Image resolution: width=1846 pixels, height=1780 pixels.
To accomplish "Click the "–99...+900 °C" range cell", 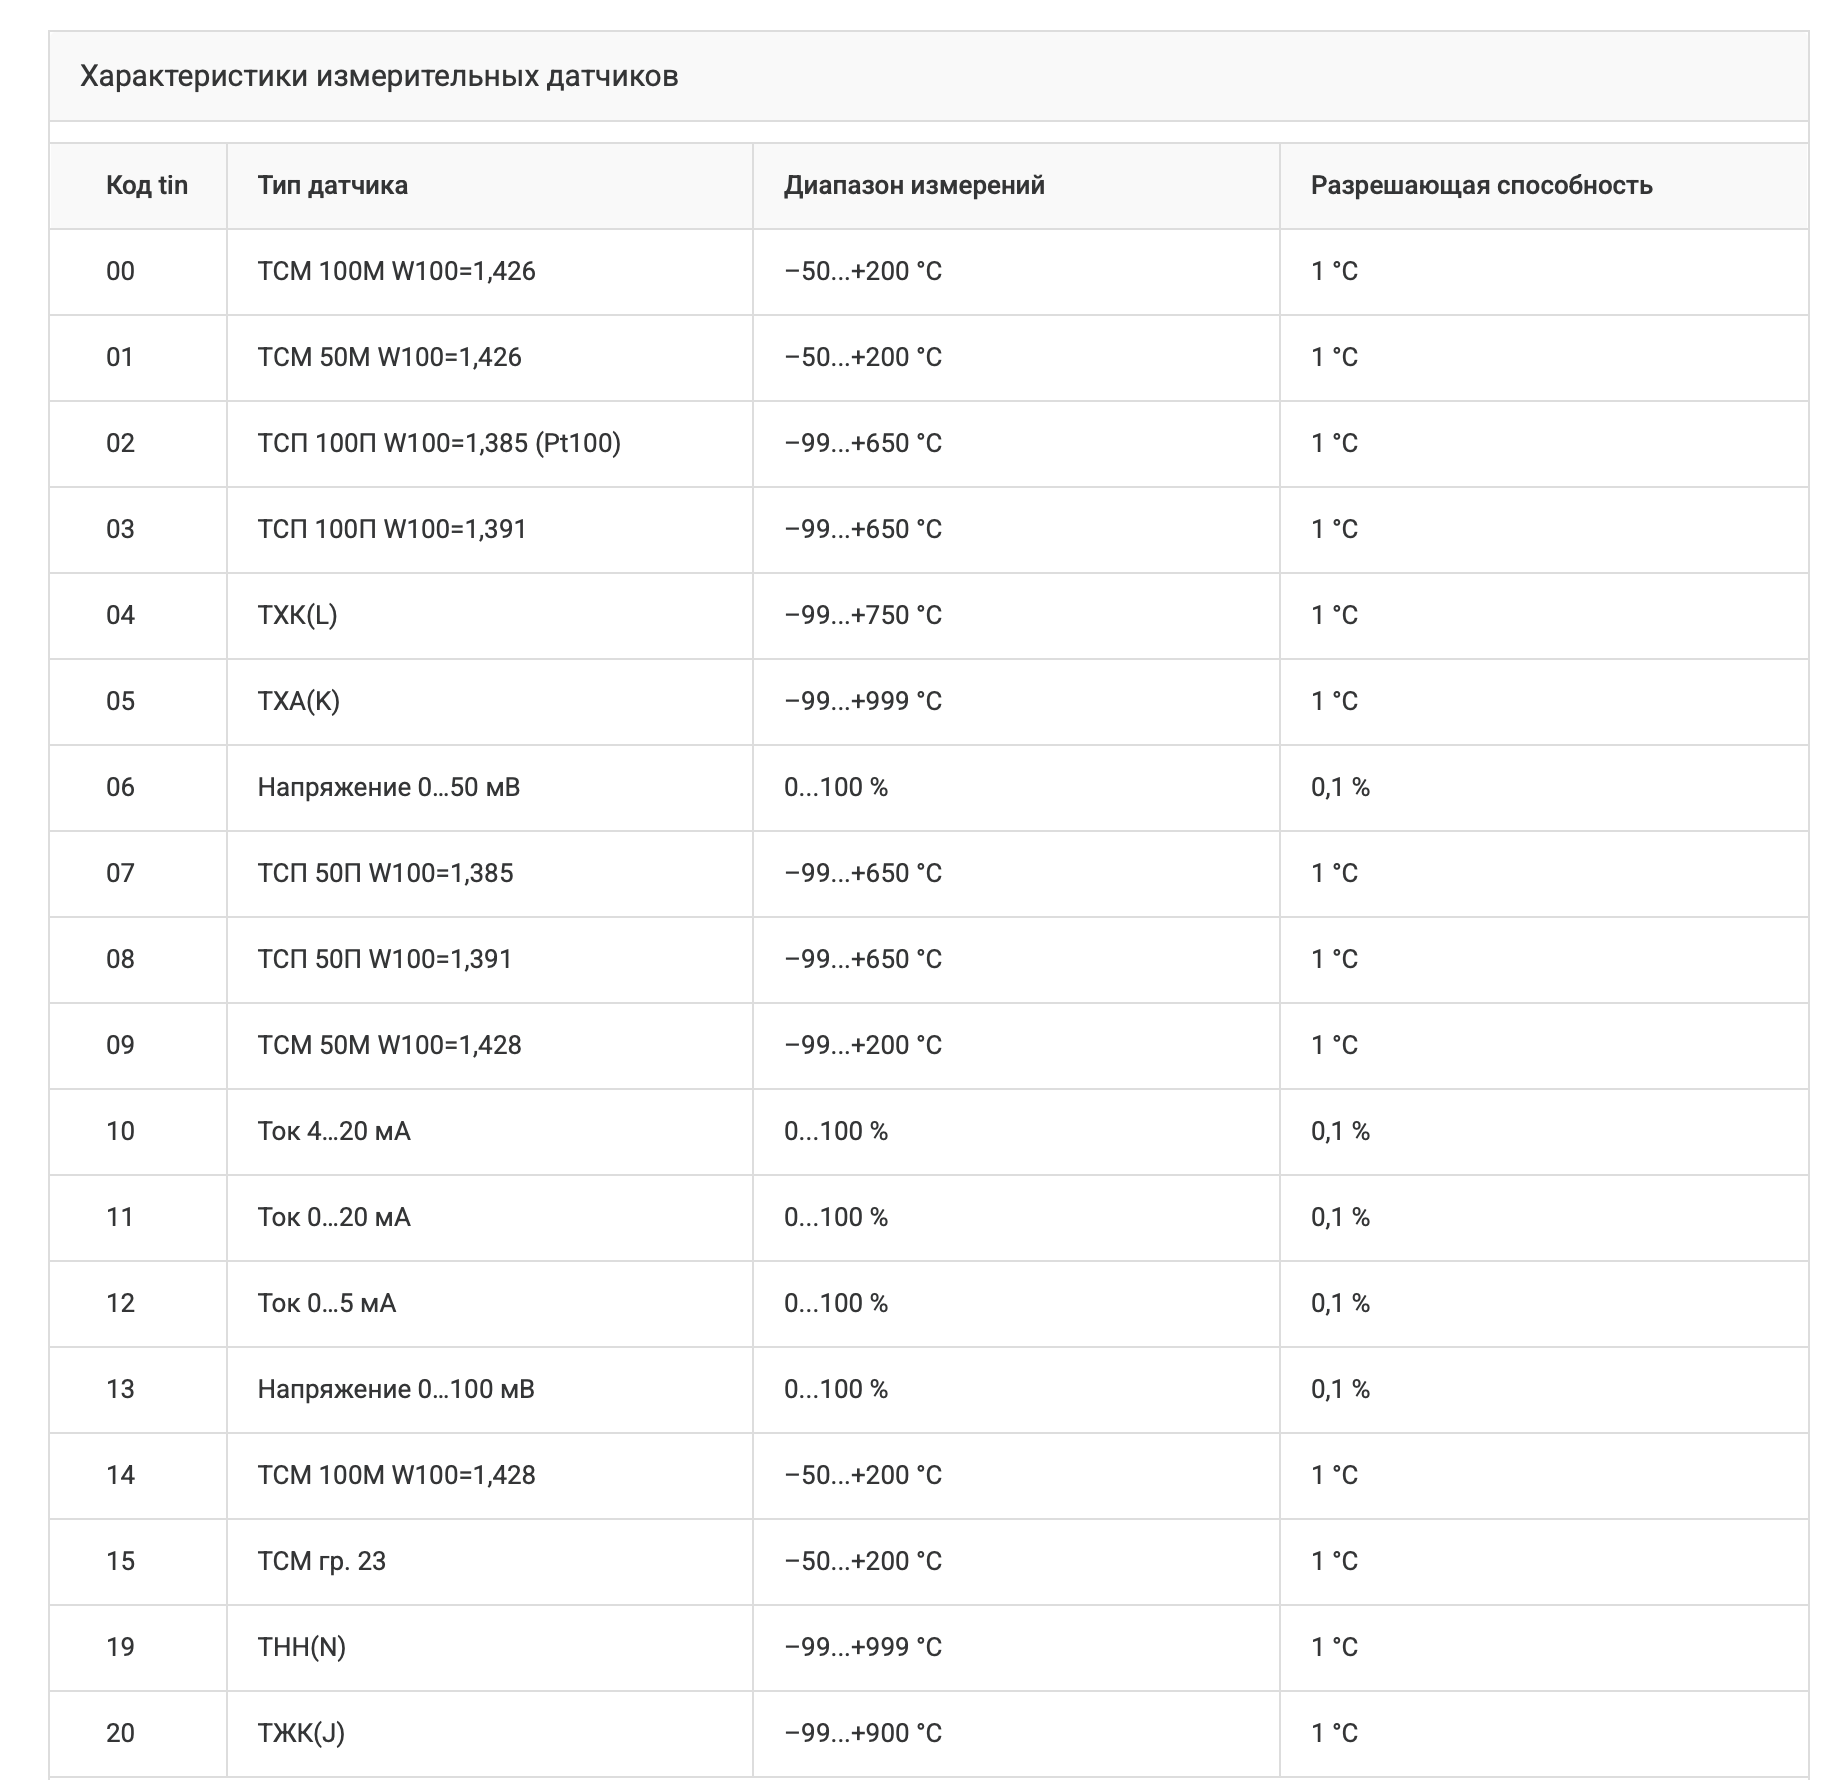I will click(x=863, y=1733).
